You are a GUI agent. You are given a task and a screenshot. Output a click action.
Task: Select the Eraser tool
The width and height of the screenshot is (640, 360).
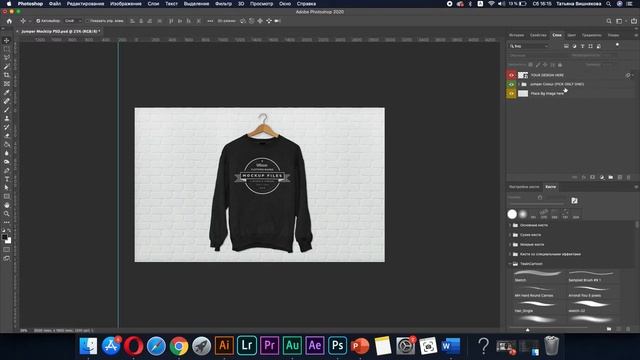(x=7, y=136)
